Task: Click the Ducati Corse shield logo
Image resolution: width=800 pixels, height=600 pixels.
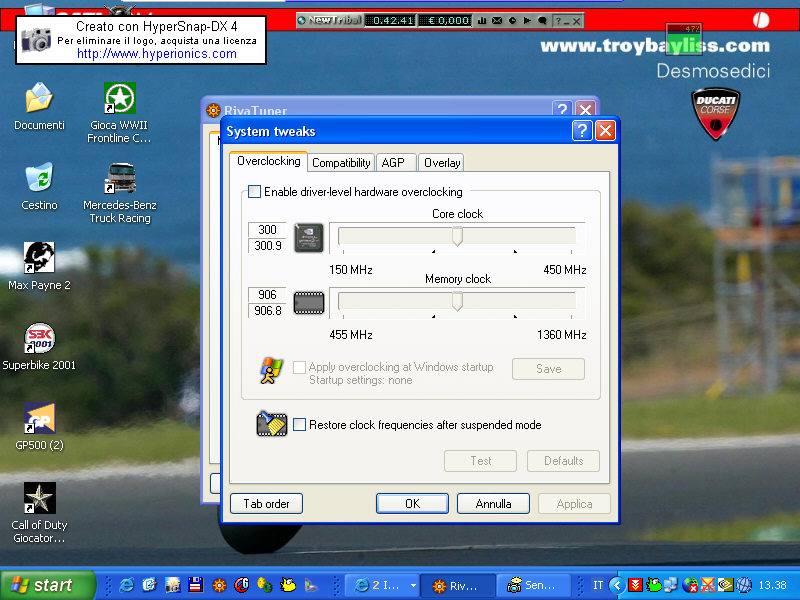Action: tap(715, 114)
